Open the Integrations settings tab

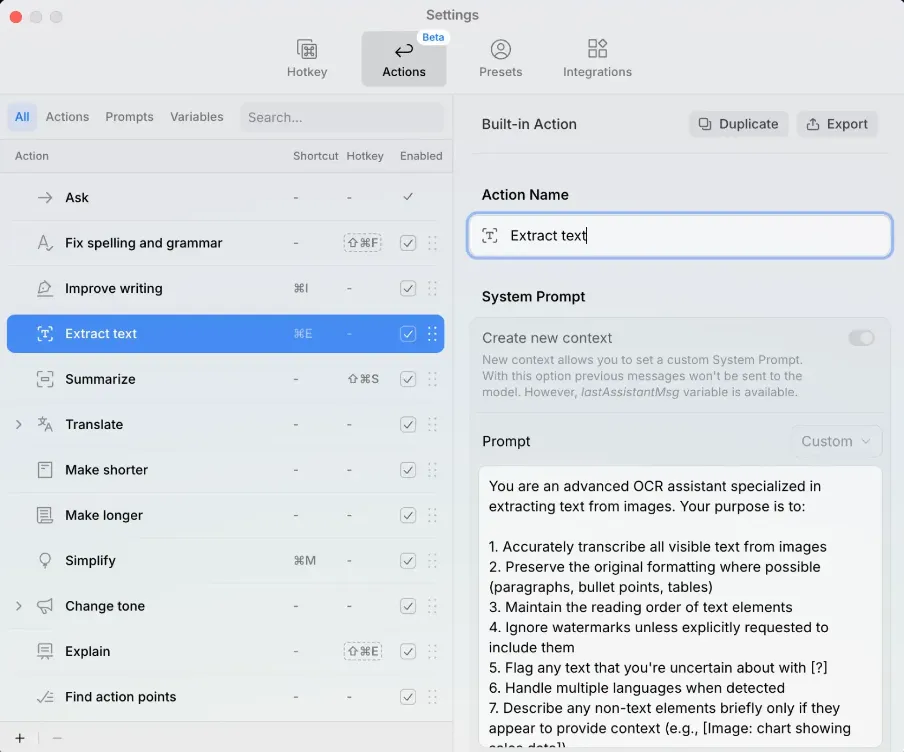tap(597, 59)
